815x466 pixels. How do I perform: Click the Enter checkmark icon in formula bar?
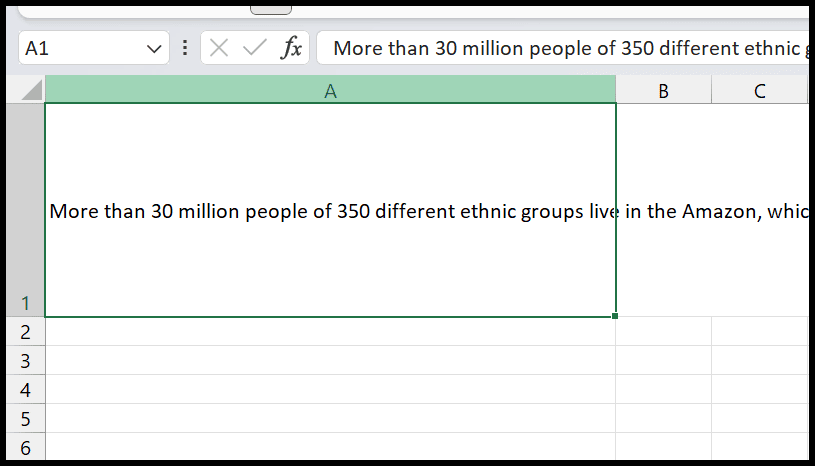(255, 48)
